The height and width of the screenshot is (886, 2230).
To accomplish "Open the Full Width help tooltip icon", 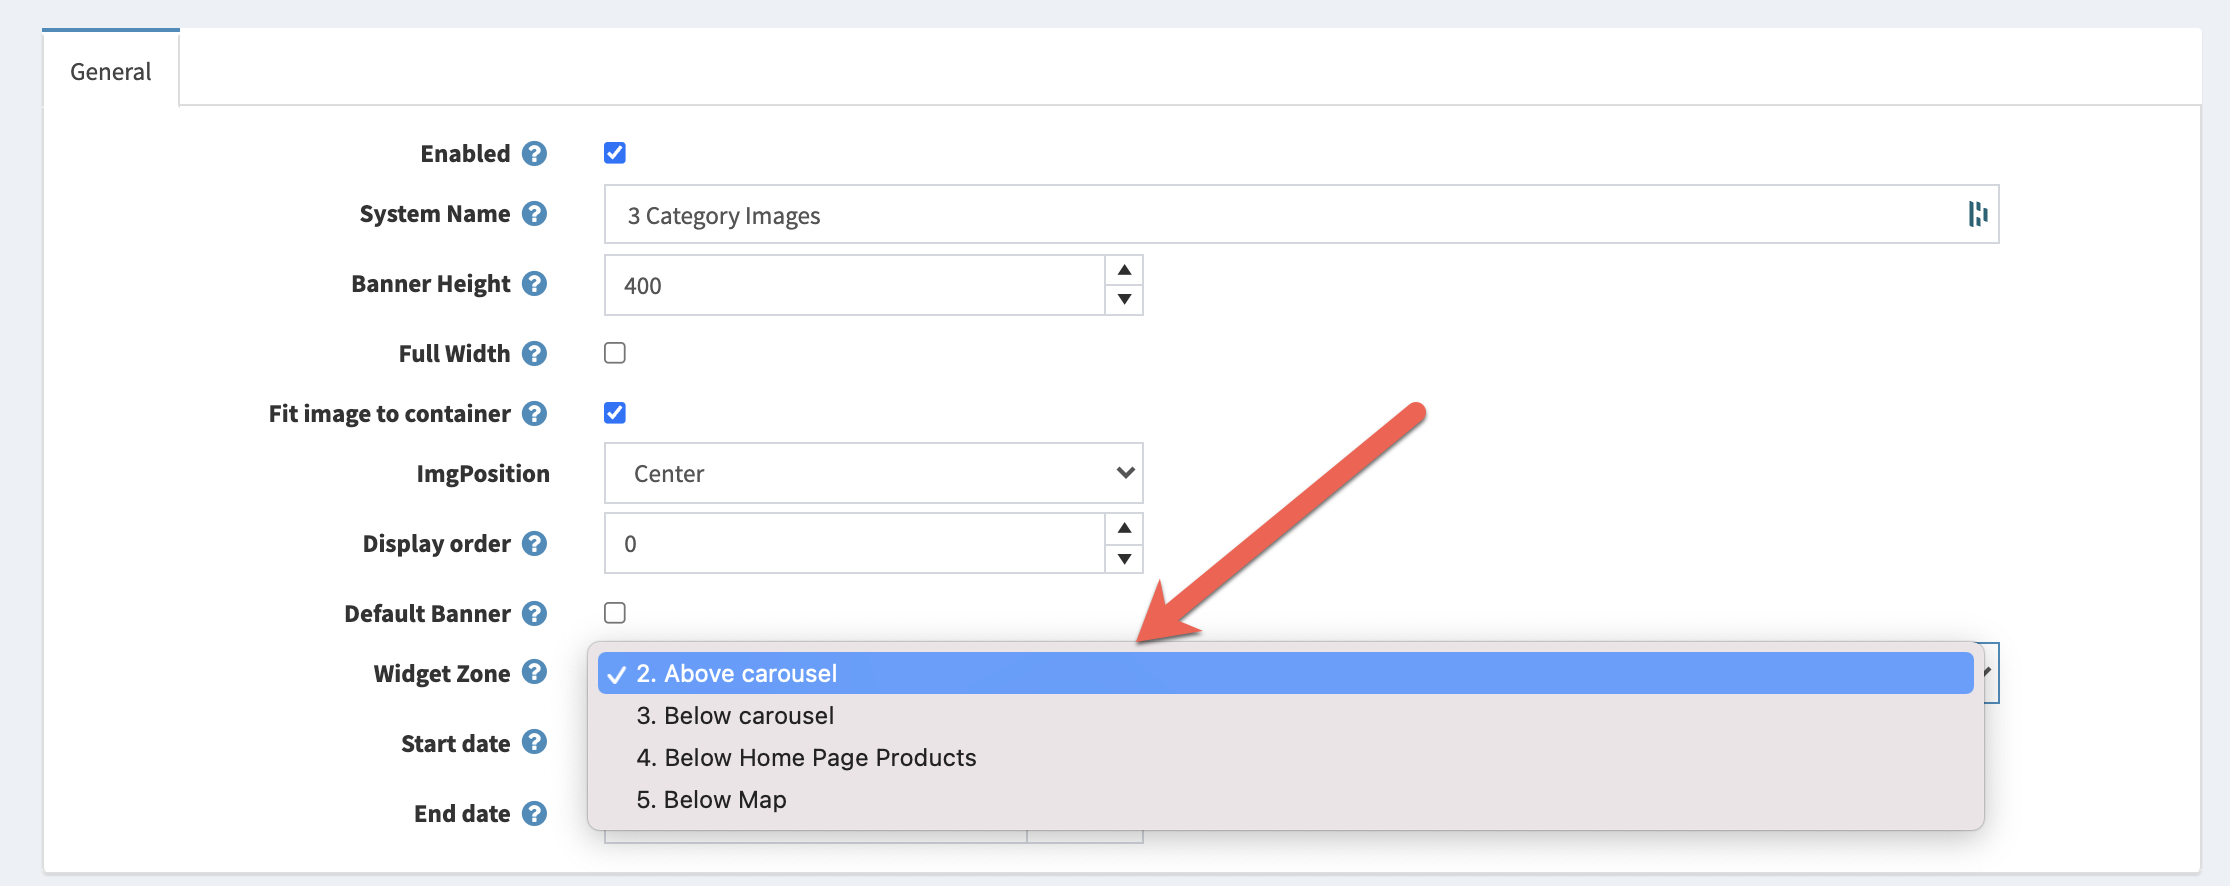I will coord(535,354).
